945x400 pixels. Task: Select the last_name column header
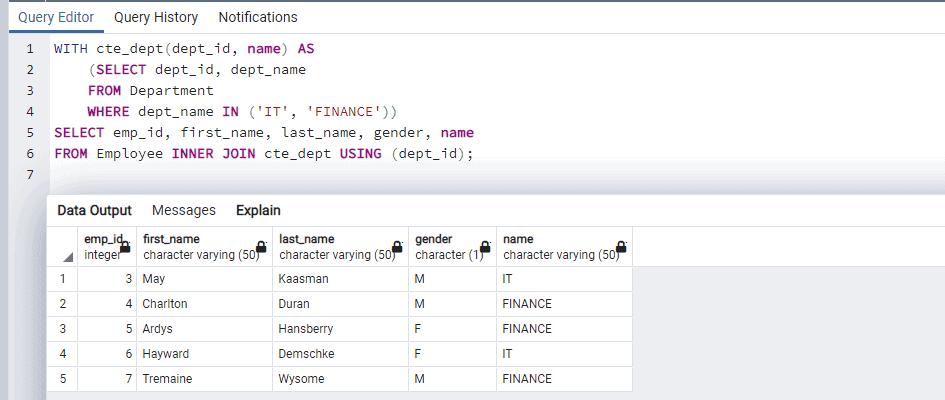pos(335,246)
